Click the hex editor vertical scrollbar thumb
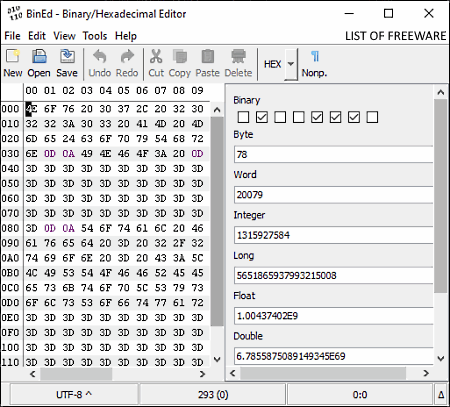 pyautogui.click(x=217, y=221)
